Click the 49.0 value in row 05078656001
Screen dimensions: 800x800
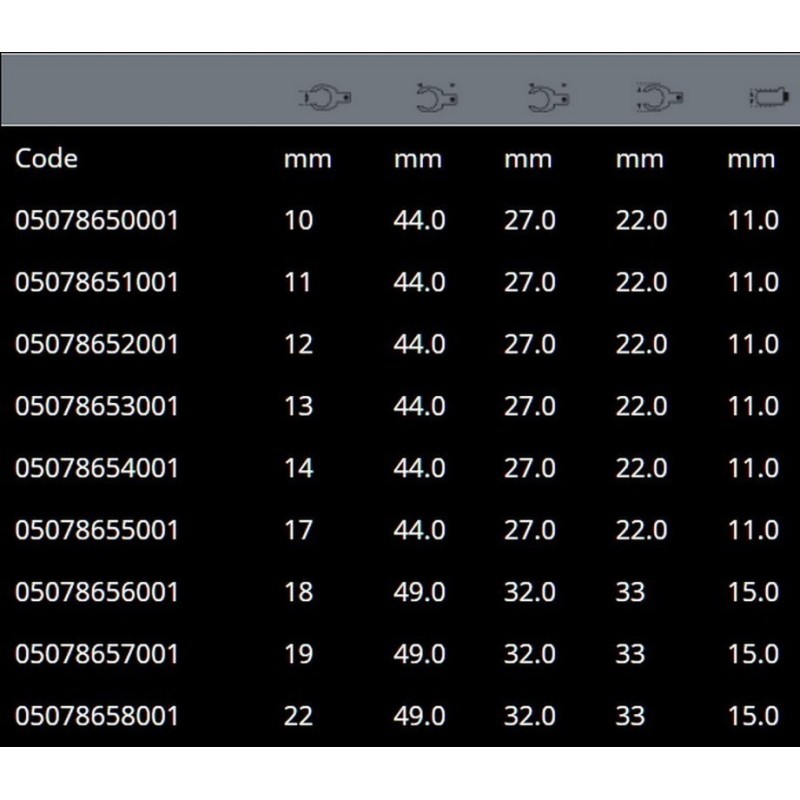pyautogui.click(x=419, y=592)
